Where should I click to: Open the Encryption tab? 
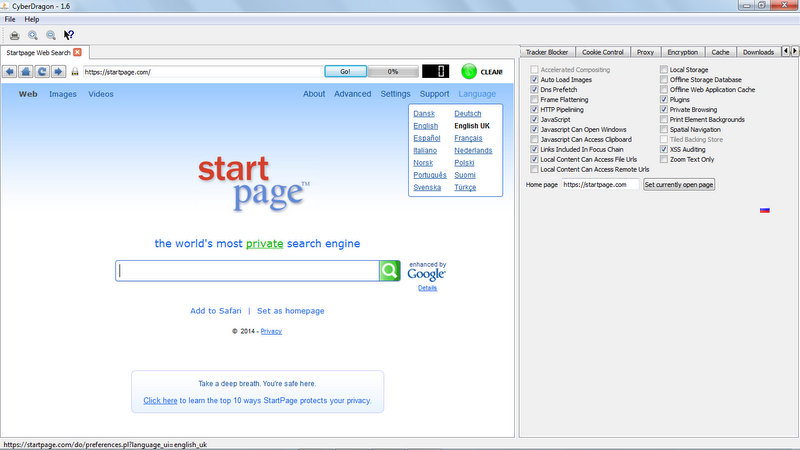683,52
